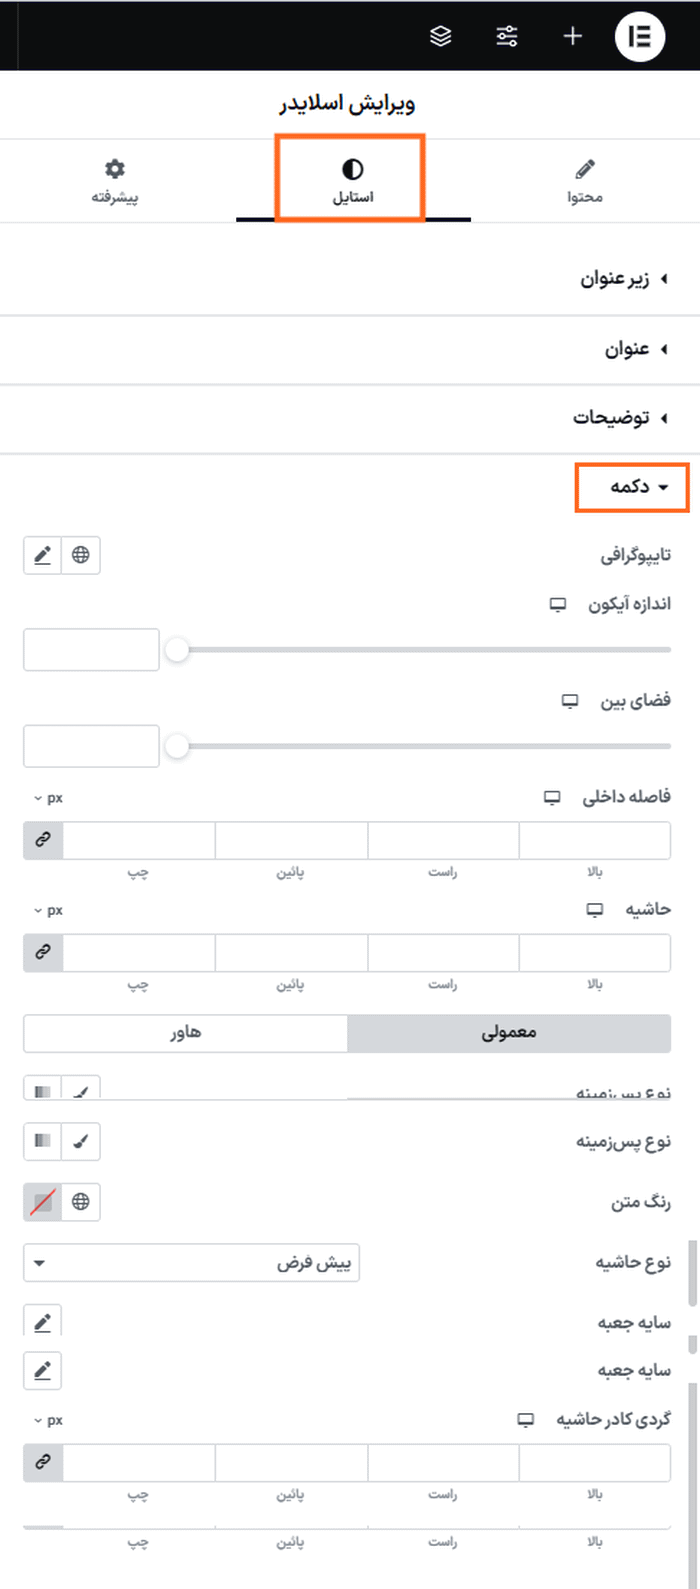Open the پیش فرض border type dropdown

coord(190,1262)
